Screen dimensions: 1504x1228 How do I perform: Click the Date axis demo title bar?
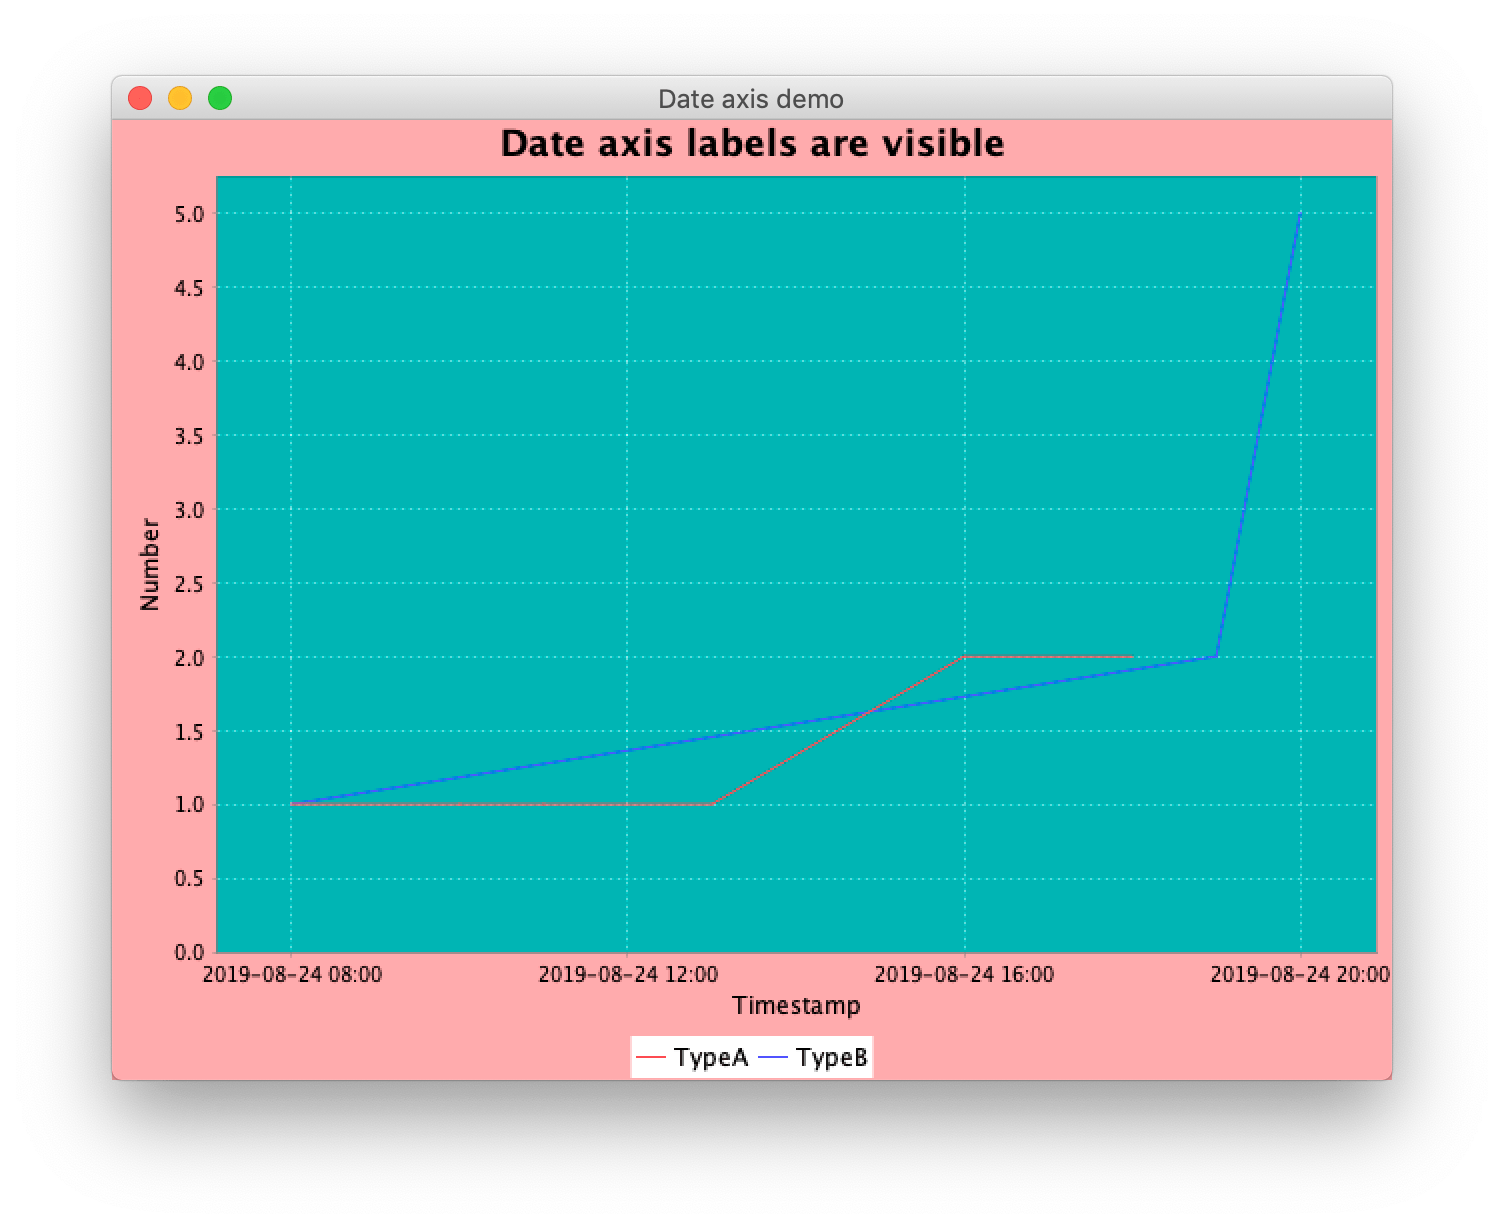[x=751, y=99]
